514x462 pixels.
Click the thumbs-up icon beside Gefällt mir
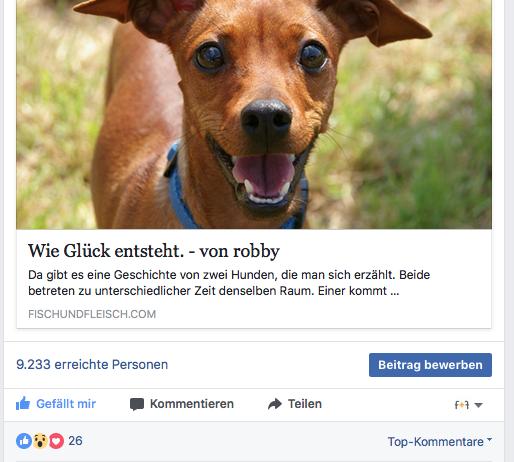coord(23,403)
